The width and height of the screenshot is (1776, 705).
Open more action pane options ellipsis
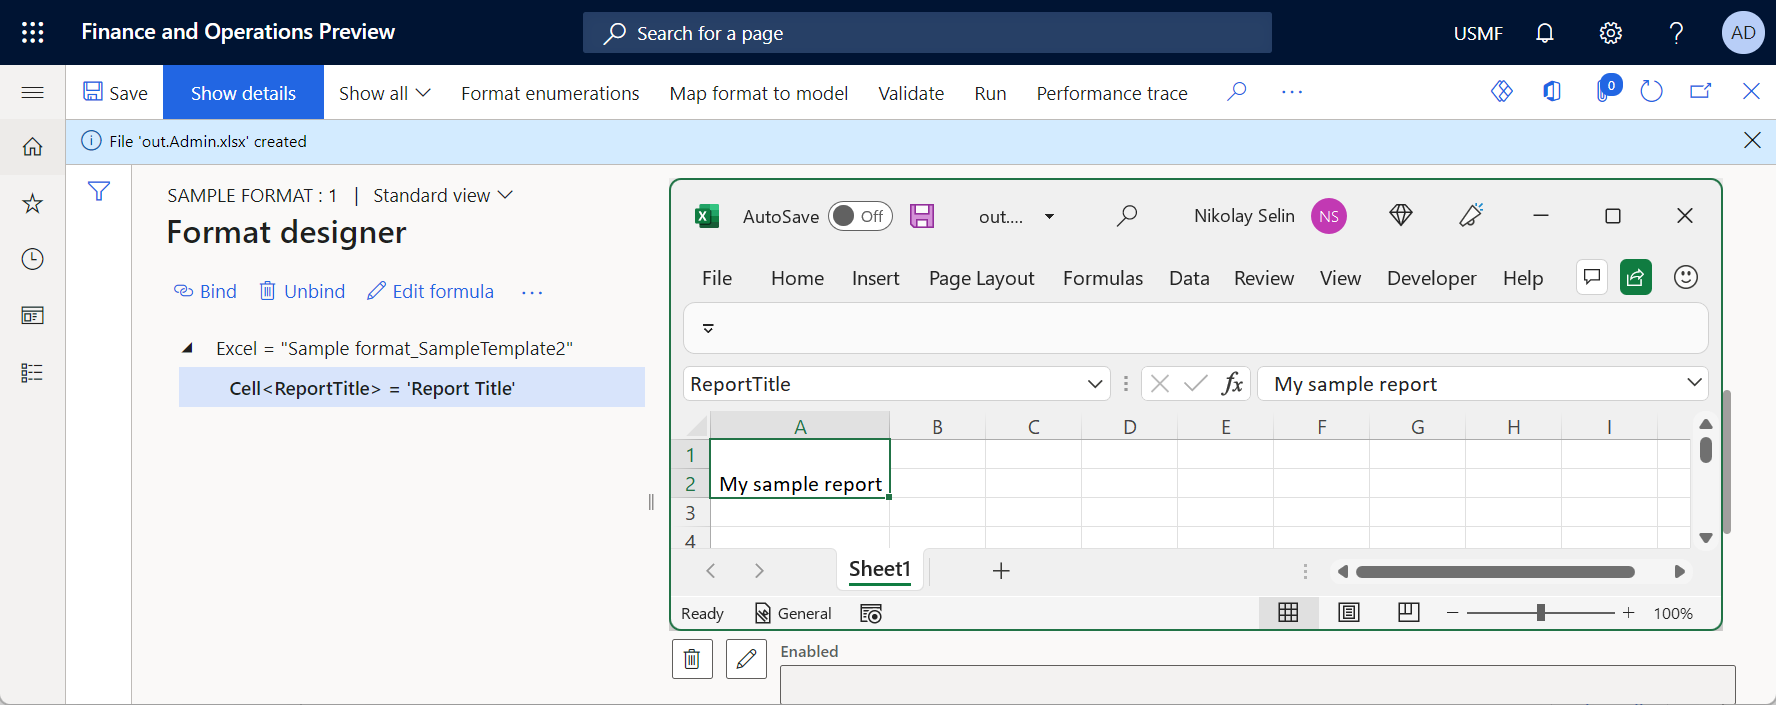[x=1292, y=92]
